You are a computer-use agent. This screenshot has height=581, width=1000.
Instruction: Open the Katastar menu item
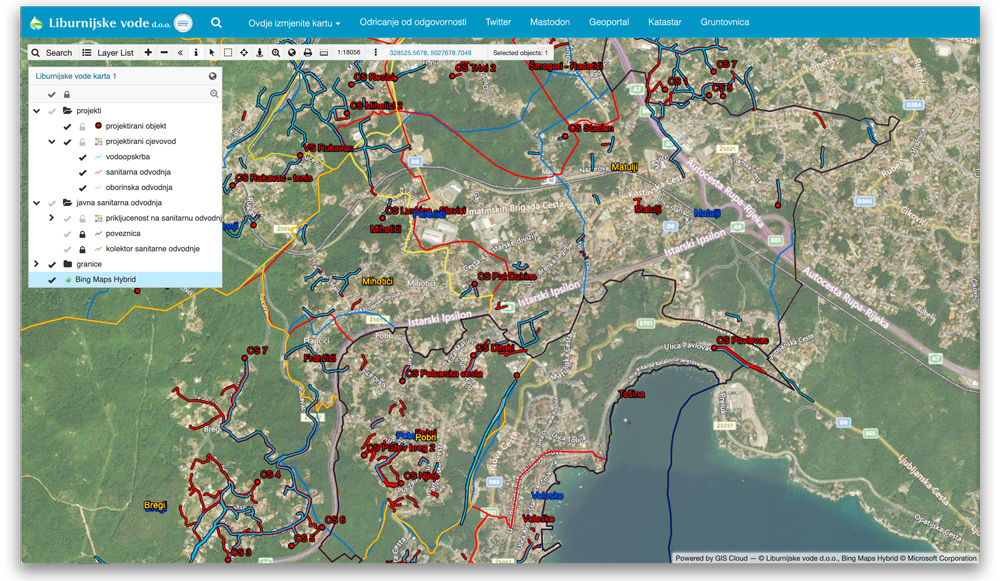tap(664, 22)
